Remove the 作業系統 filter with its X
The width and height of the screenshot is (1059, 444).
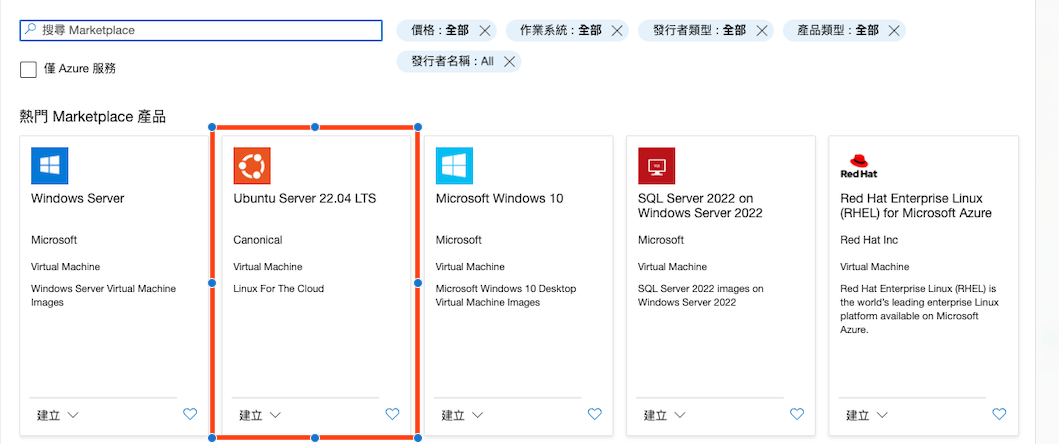617,30
